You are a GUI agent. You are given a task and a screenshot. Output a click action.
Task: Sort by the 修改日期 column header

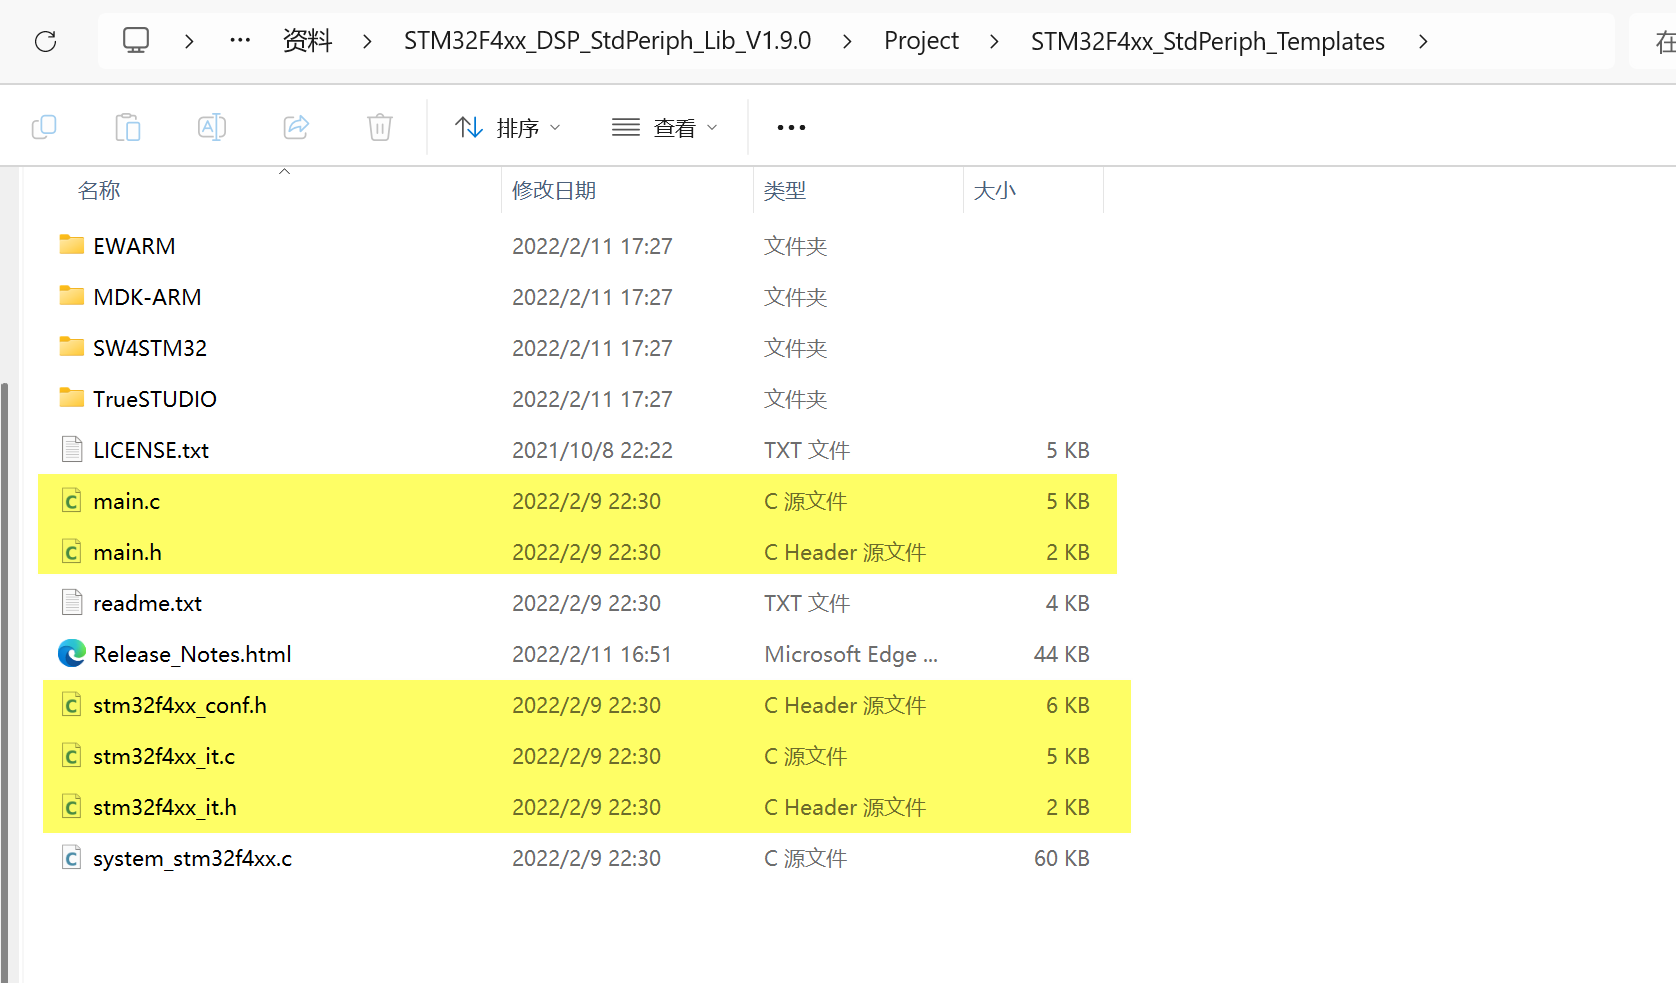(554, 190)
